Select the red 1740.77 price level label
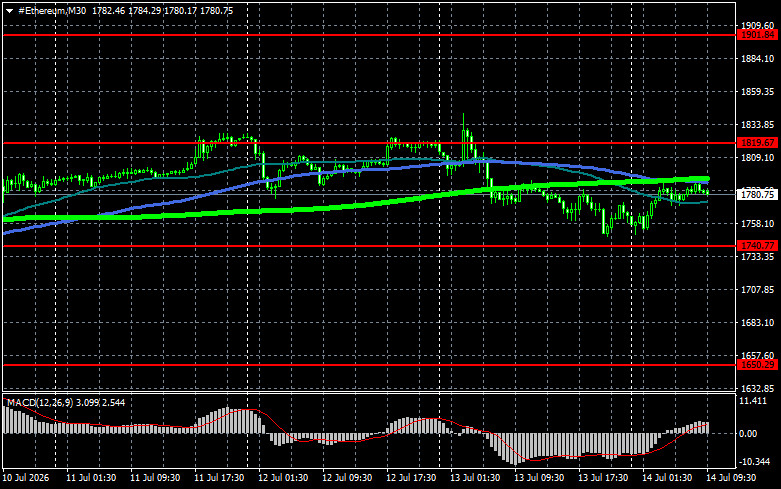 point(757,245)
